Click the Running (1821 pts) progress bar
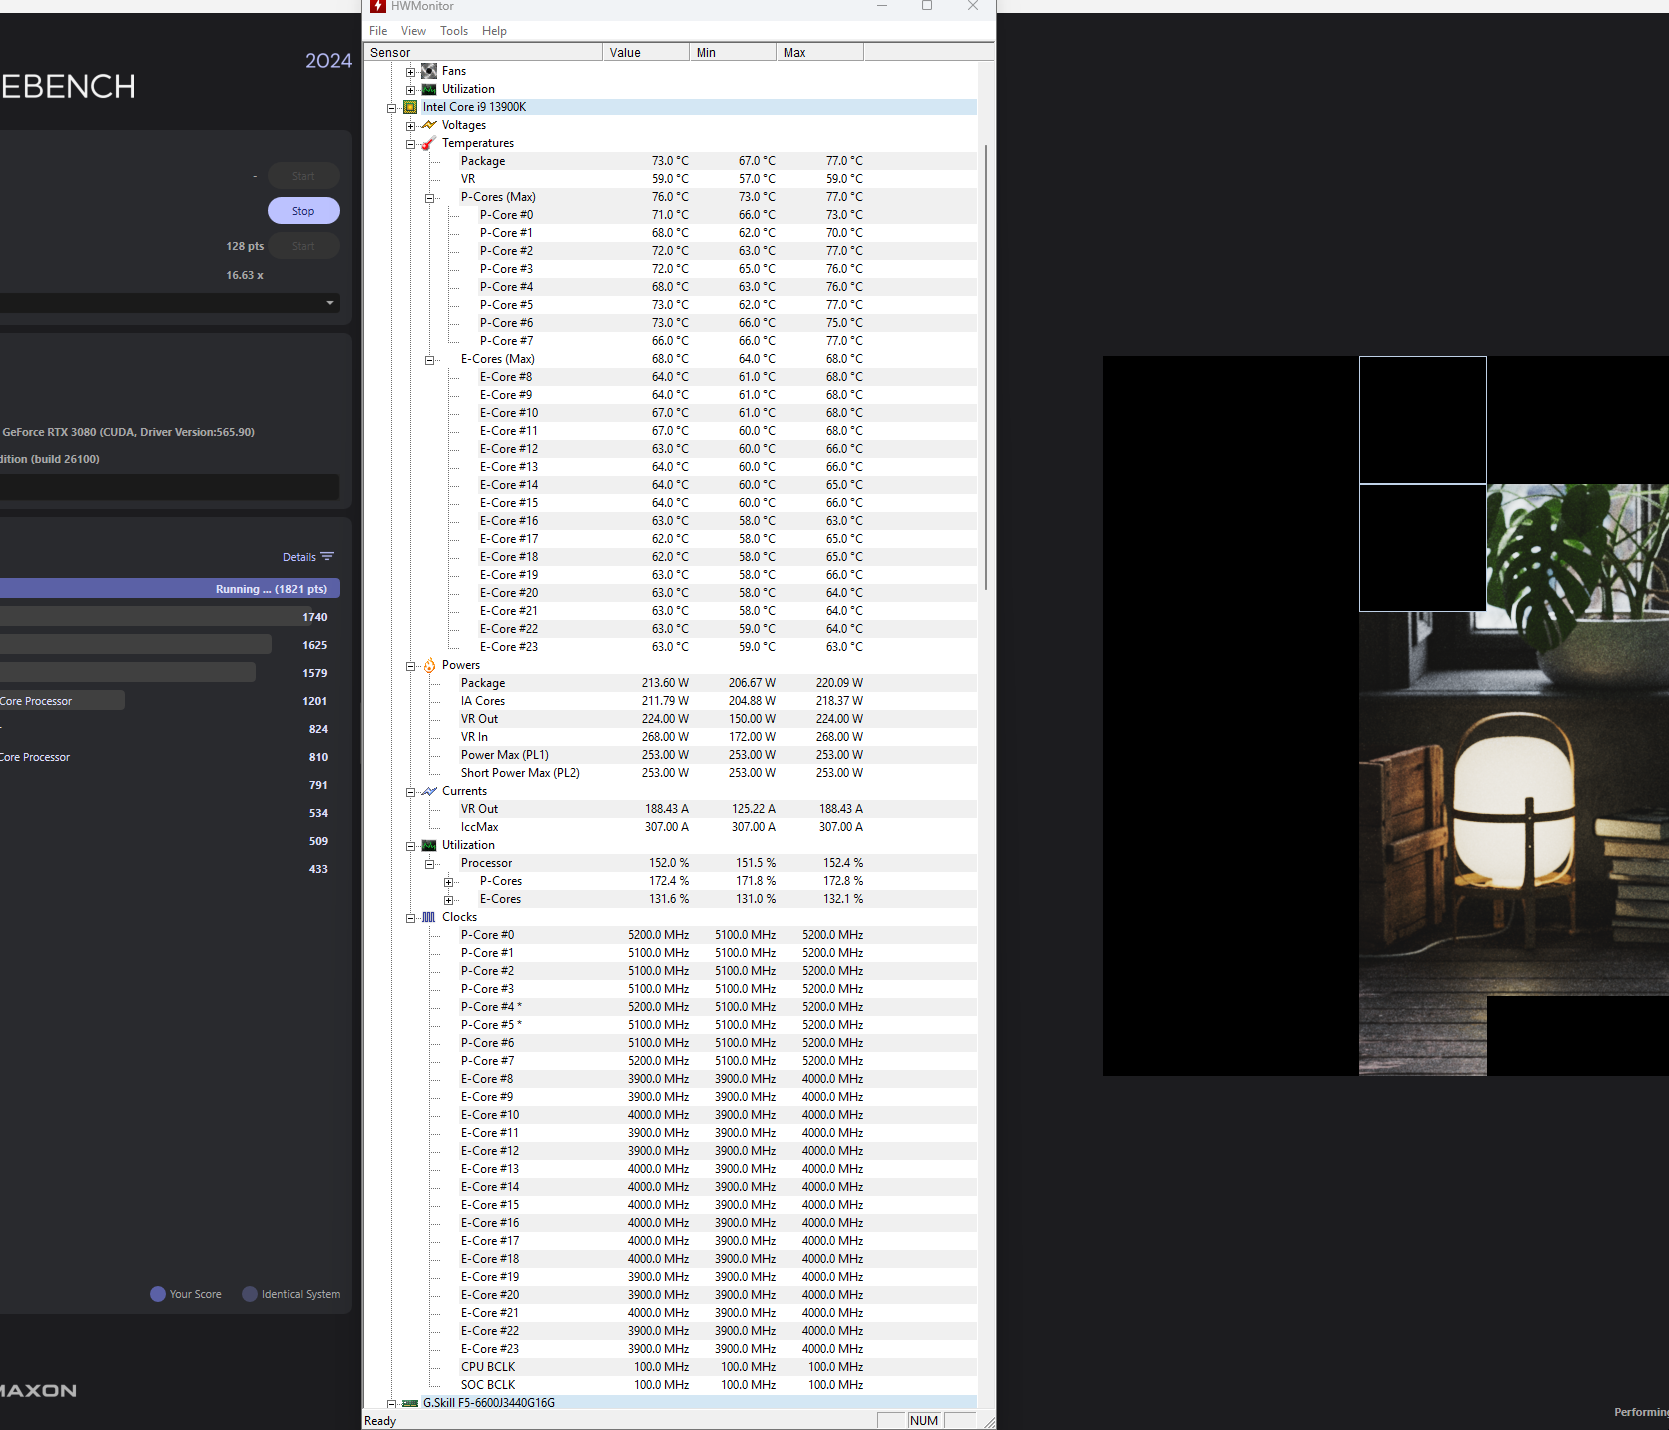The image size is (1669, 1430). (x=170, y=589)
